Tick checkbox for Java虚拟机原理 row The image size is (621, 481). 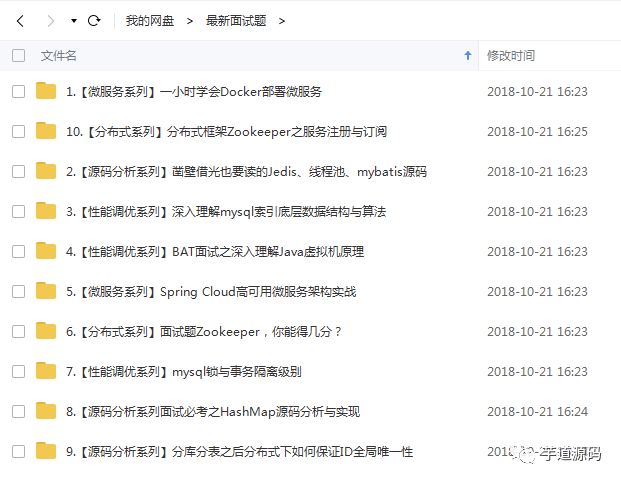pos(18,251)
